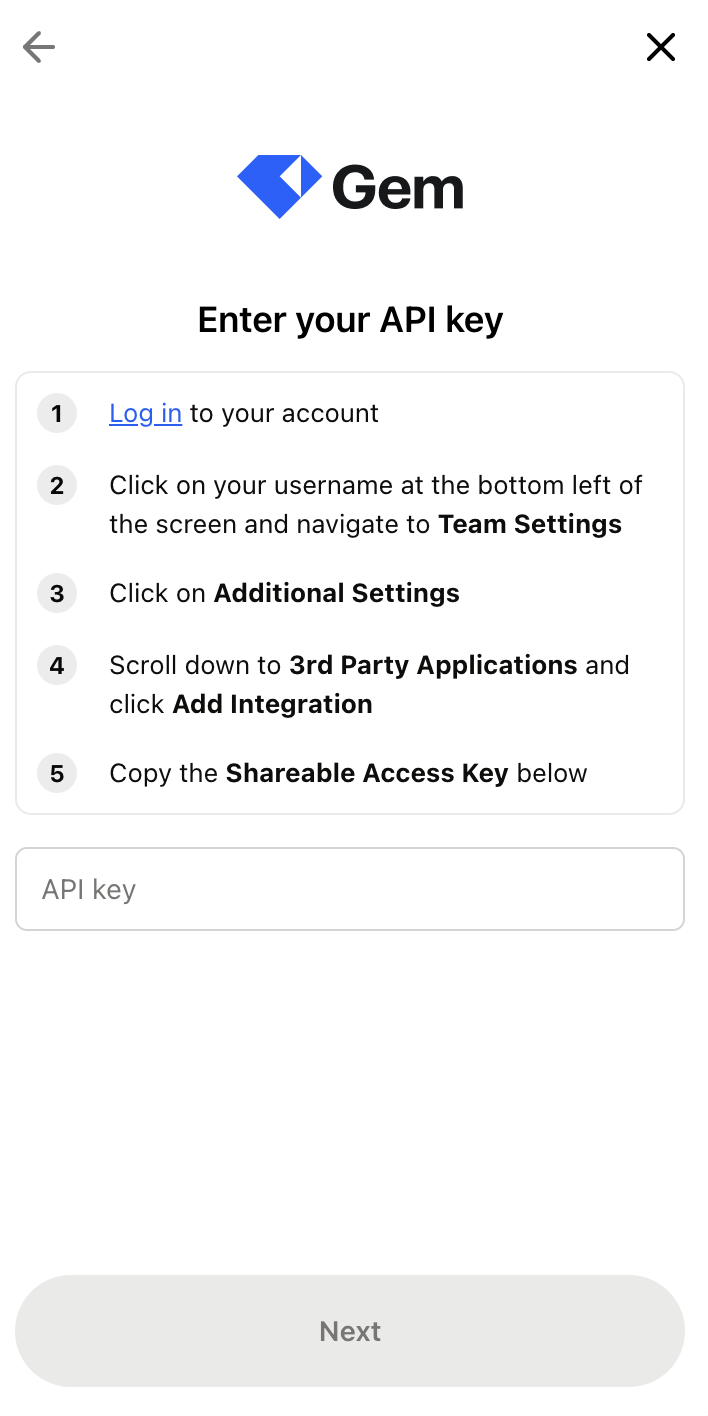708x1416 pixels.
Task: Focus the API key input field
Action: (350, 889)
